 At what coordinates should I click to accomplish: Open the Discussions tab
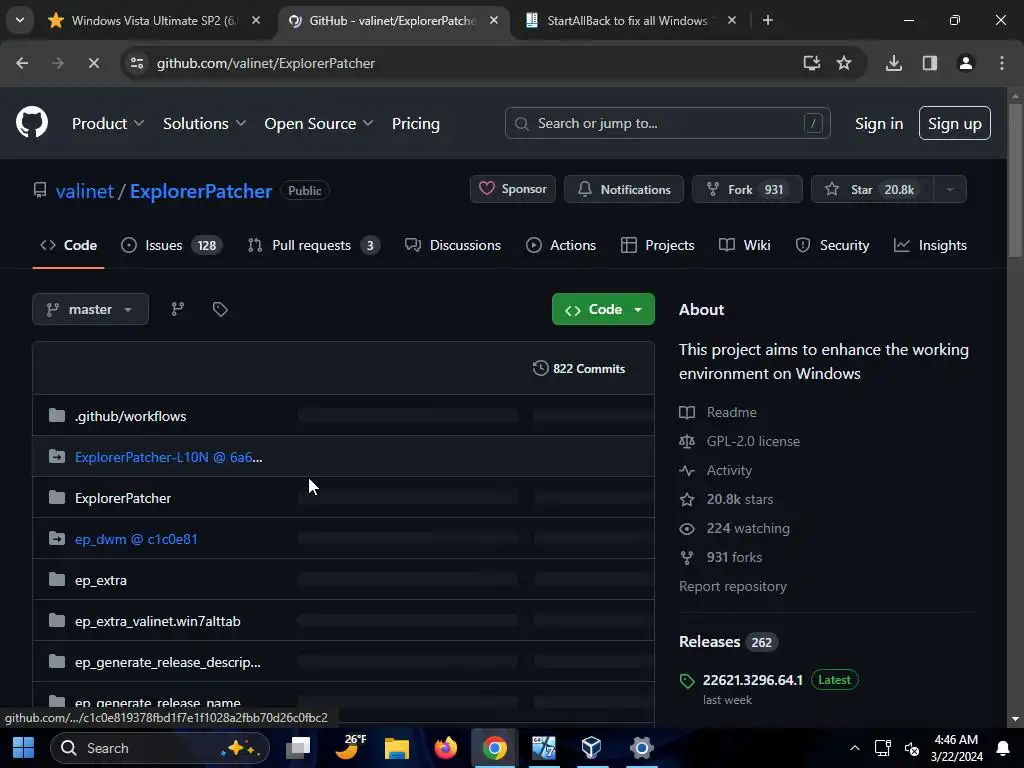pos(453,246)
